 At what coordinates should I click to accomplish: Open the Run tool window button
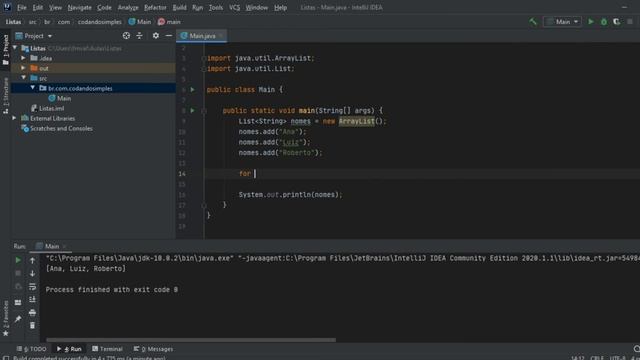pyautogui.click(x=69, y=349)
